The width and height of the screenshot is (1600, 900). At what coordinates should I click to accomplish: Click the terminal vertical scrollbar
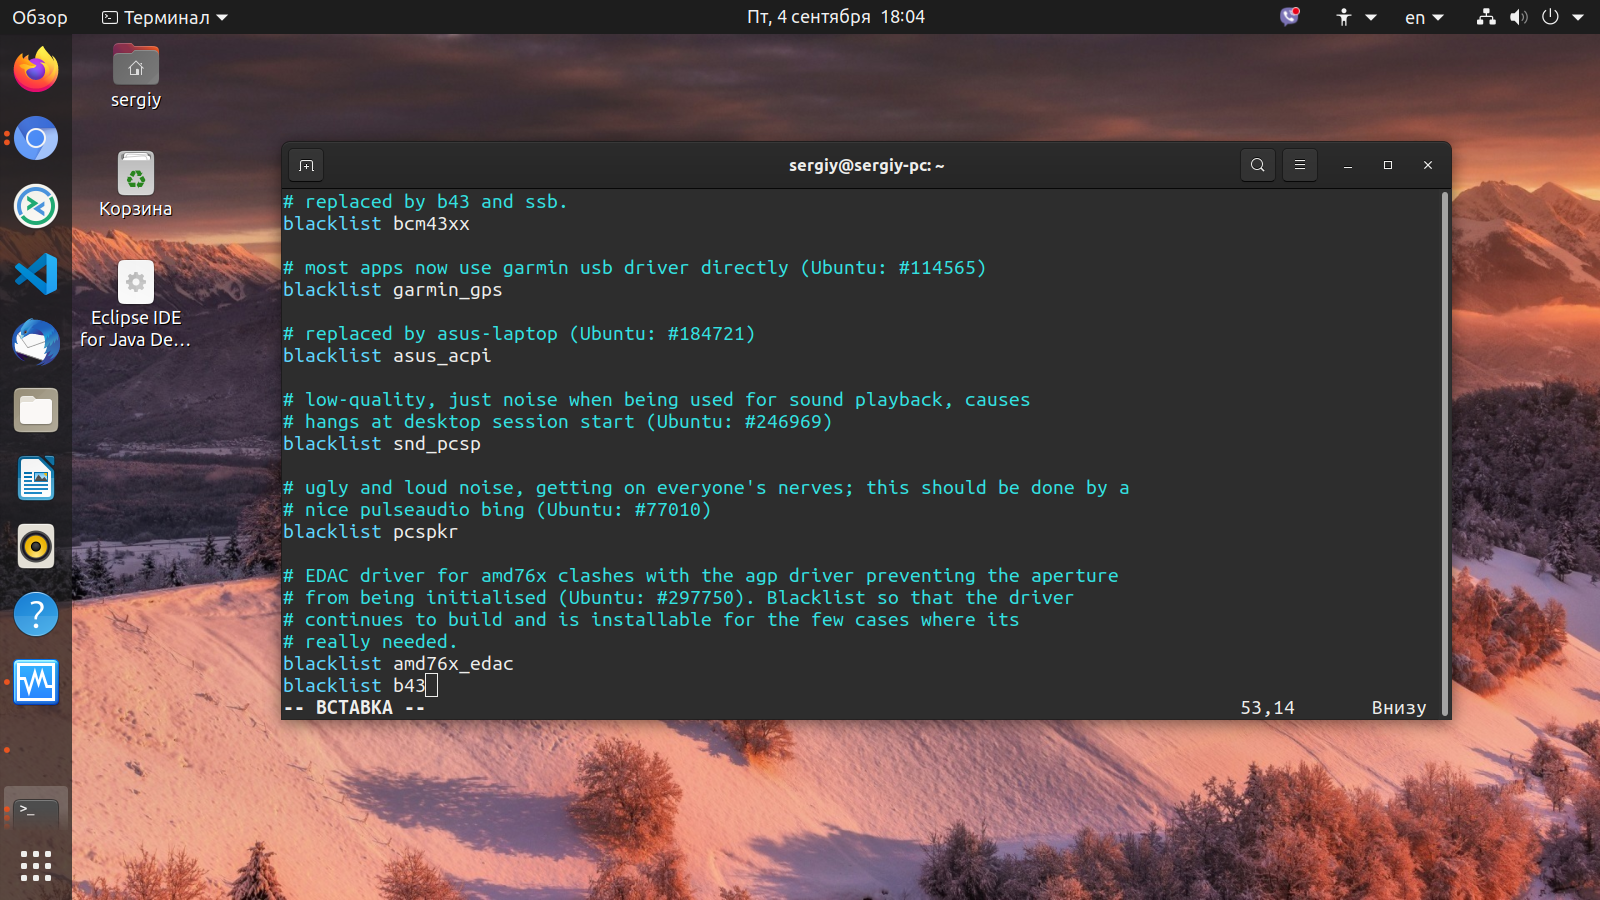tap(1445, 453)
